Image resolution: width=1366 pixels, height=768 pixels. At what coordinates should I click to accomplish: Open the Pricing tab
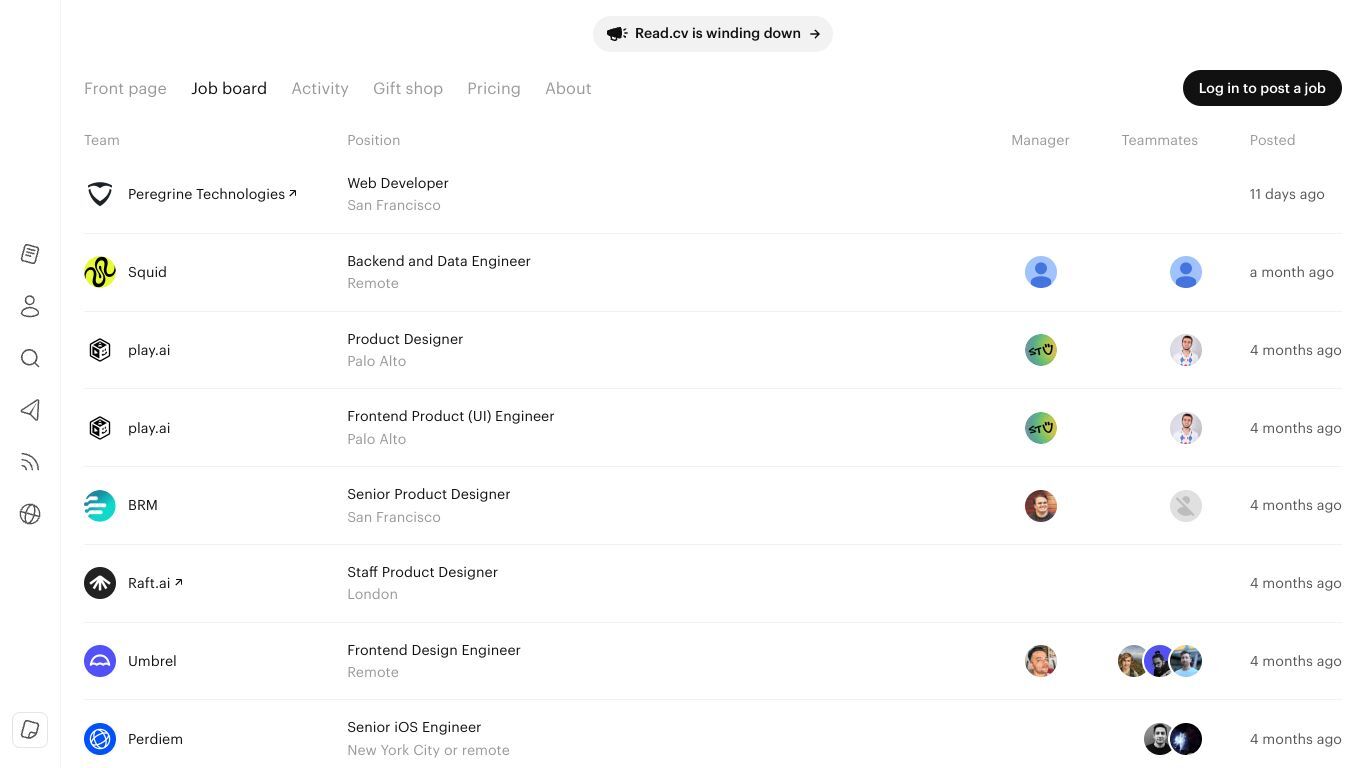pyautogui.click(x=494, y=88)
